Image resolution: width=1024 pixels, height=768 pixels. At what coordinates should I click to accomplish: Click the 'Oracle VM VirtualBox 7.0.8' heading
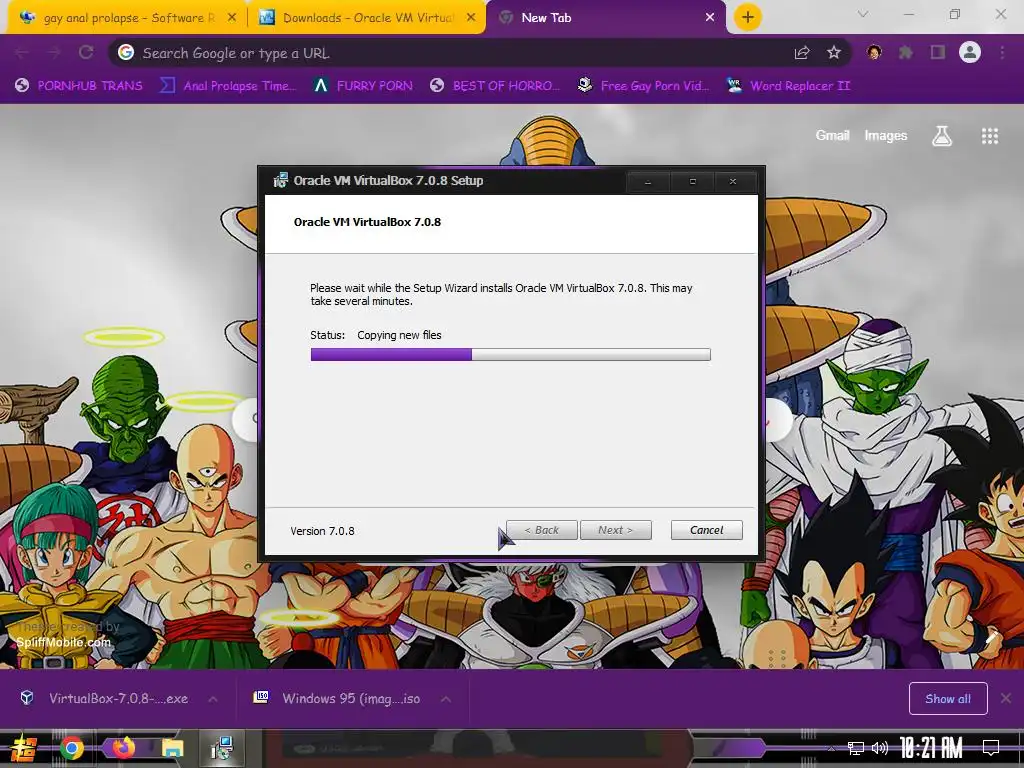[367, 222]
